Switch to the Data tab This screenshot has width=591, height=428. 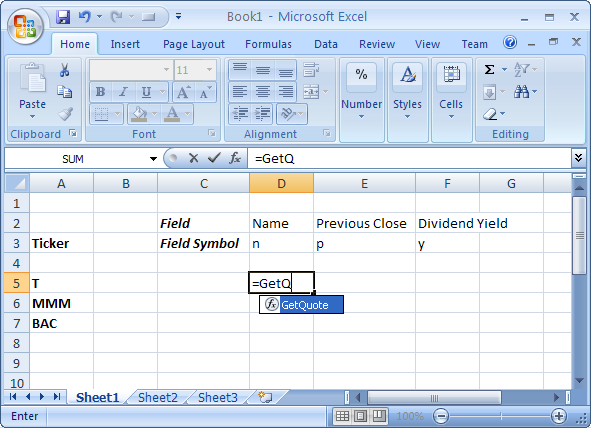pos(326,44)
